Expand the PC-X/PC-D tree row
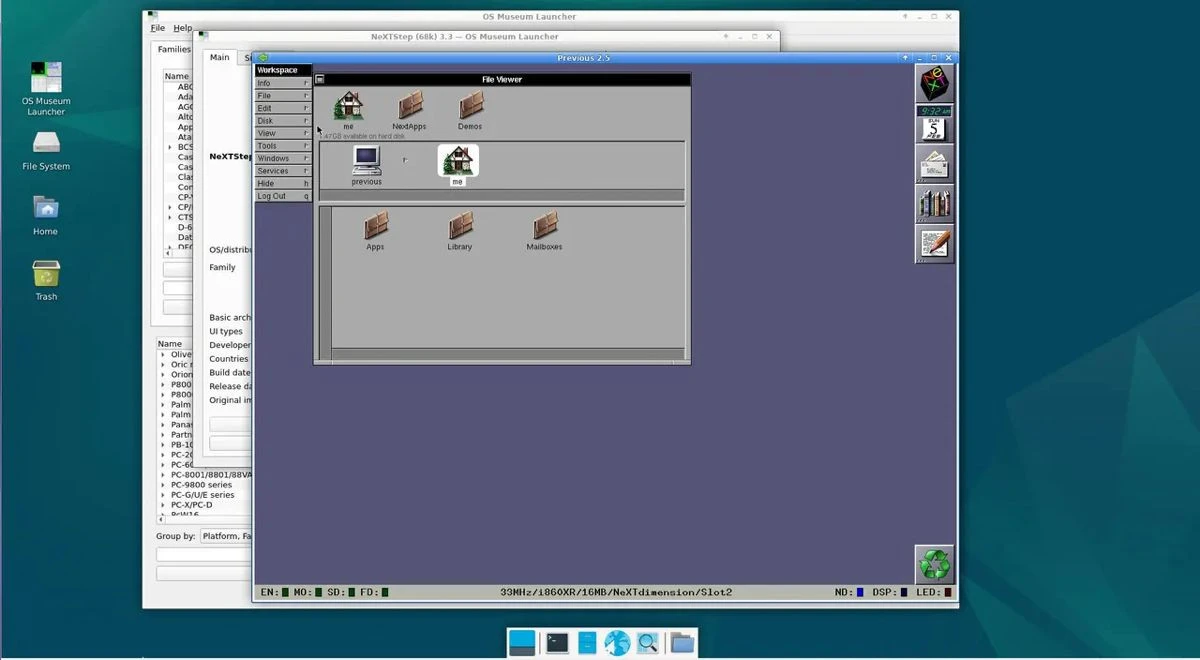Image resolution: width=1200 pixels, height=660 pixels. pos(163,504)
